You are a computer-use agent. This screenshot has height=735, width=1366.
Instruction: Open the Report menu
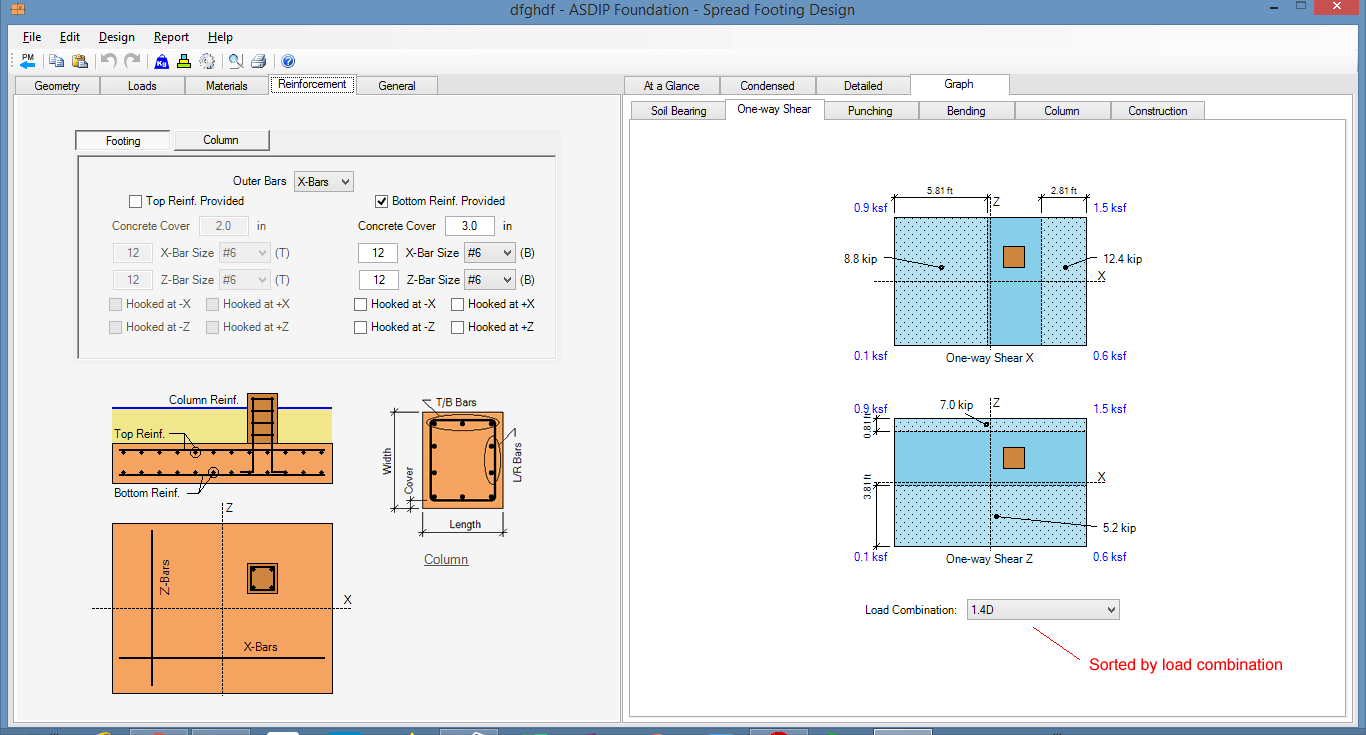point(172,37)
